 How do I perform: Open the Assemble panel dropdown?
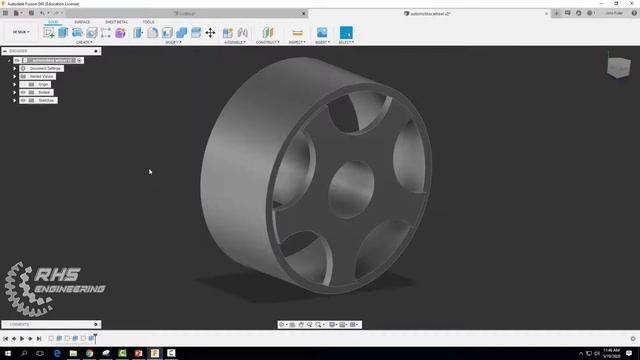point(235,42)
